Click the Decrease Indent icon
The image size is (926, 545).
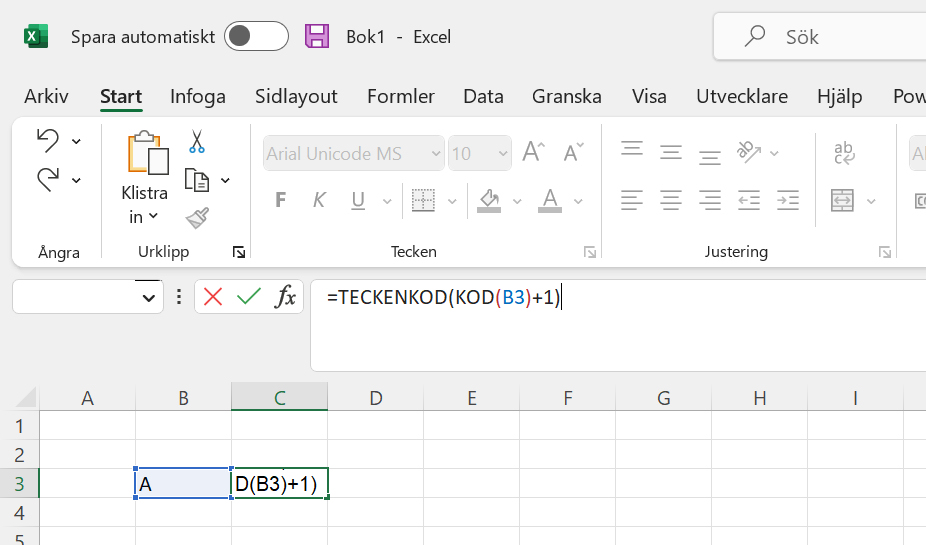click(x=749, y=200)
